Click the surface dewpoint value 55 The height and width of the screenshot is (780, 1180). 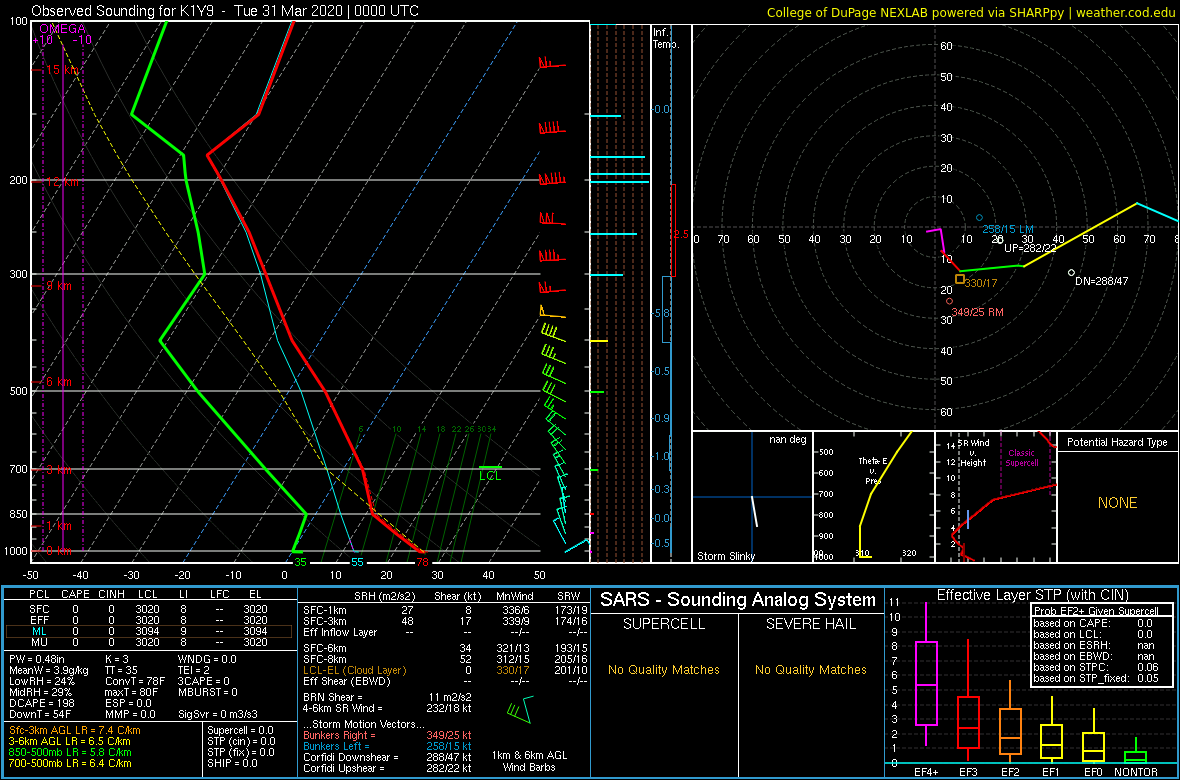357,562
